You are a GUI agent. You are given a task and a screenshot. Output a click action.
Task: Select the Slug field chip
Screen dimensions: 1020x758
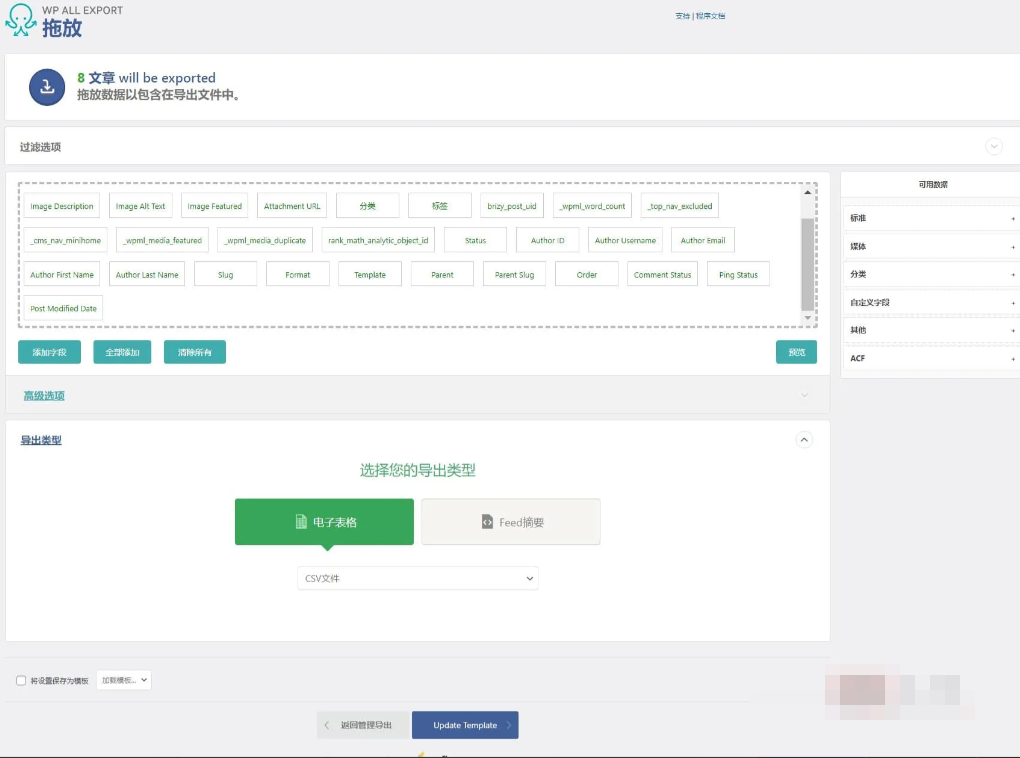[226, 275]
